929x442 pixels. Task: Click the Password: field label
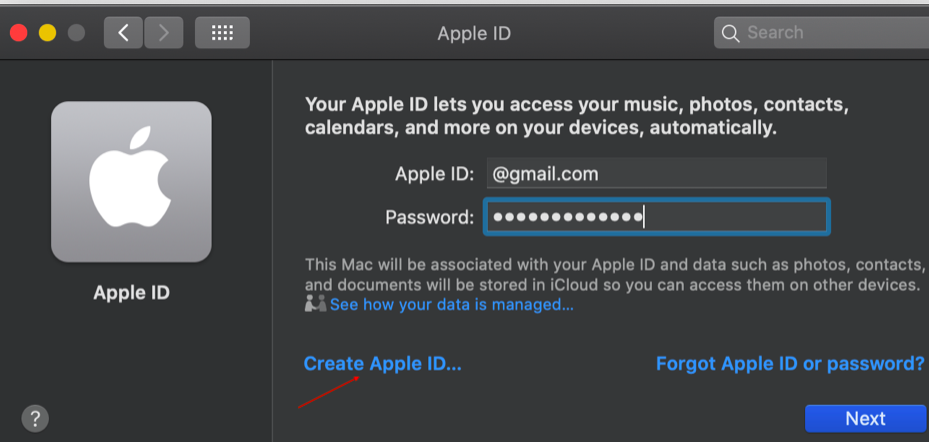point(429,216)
